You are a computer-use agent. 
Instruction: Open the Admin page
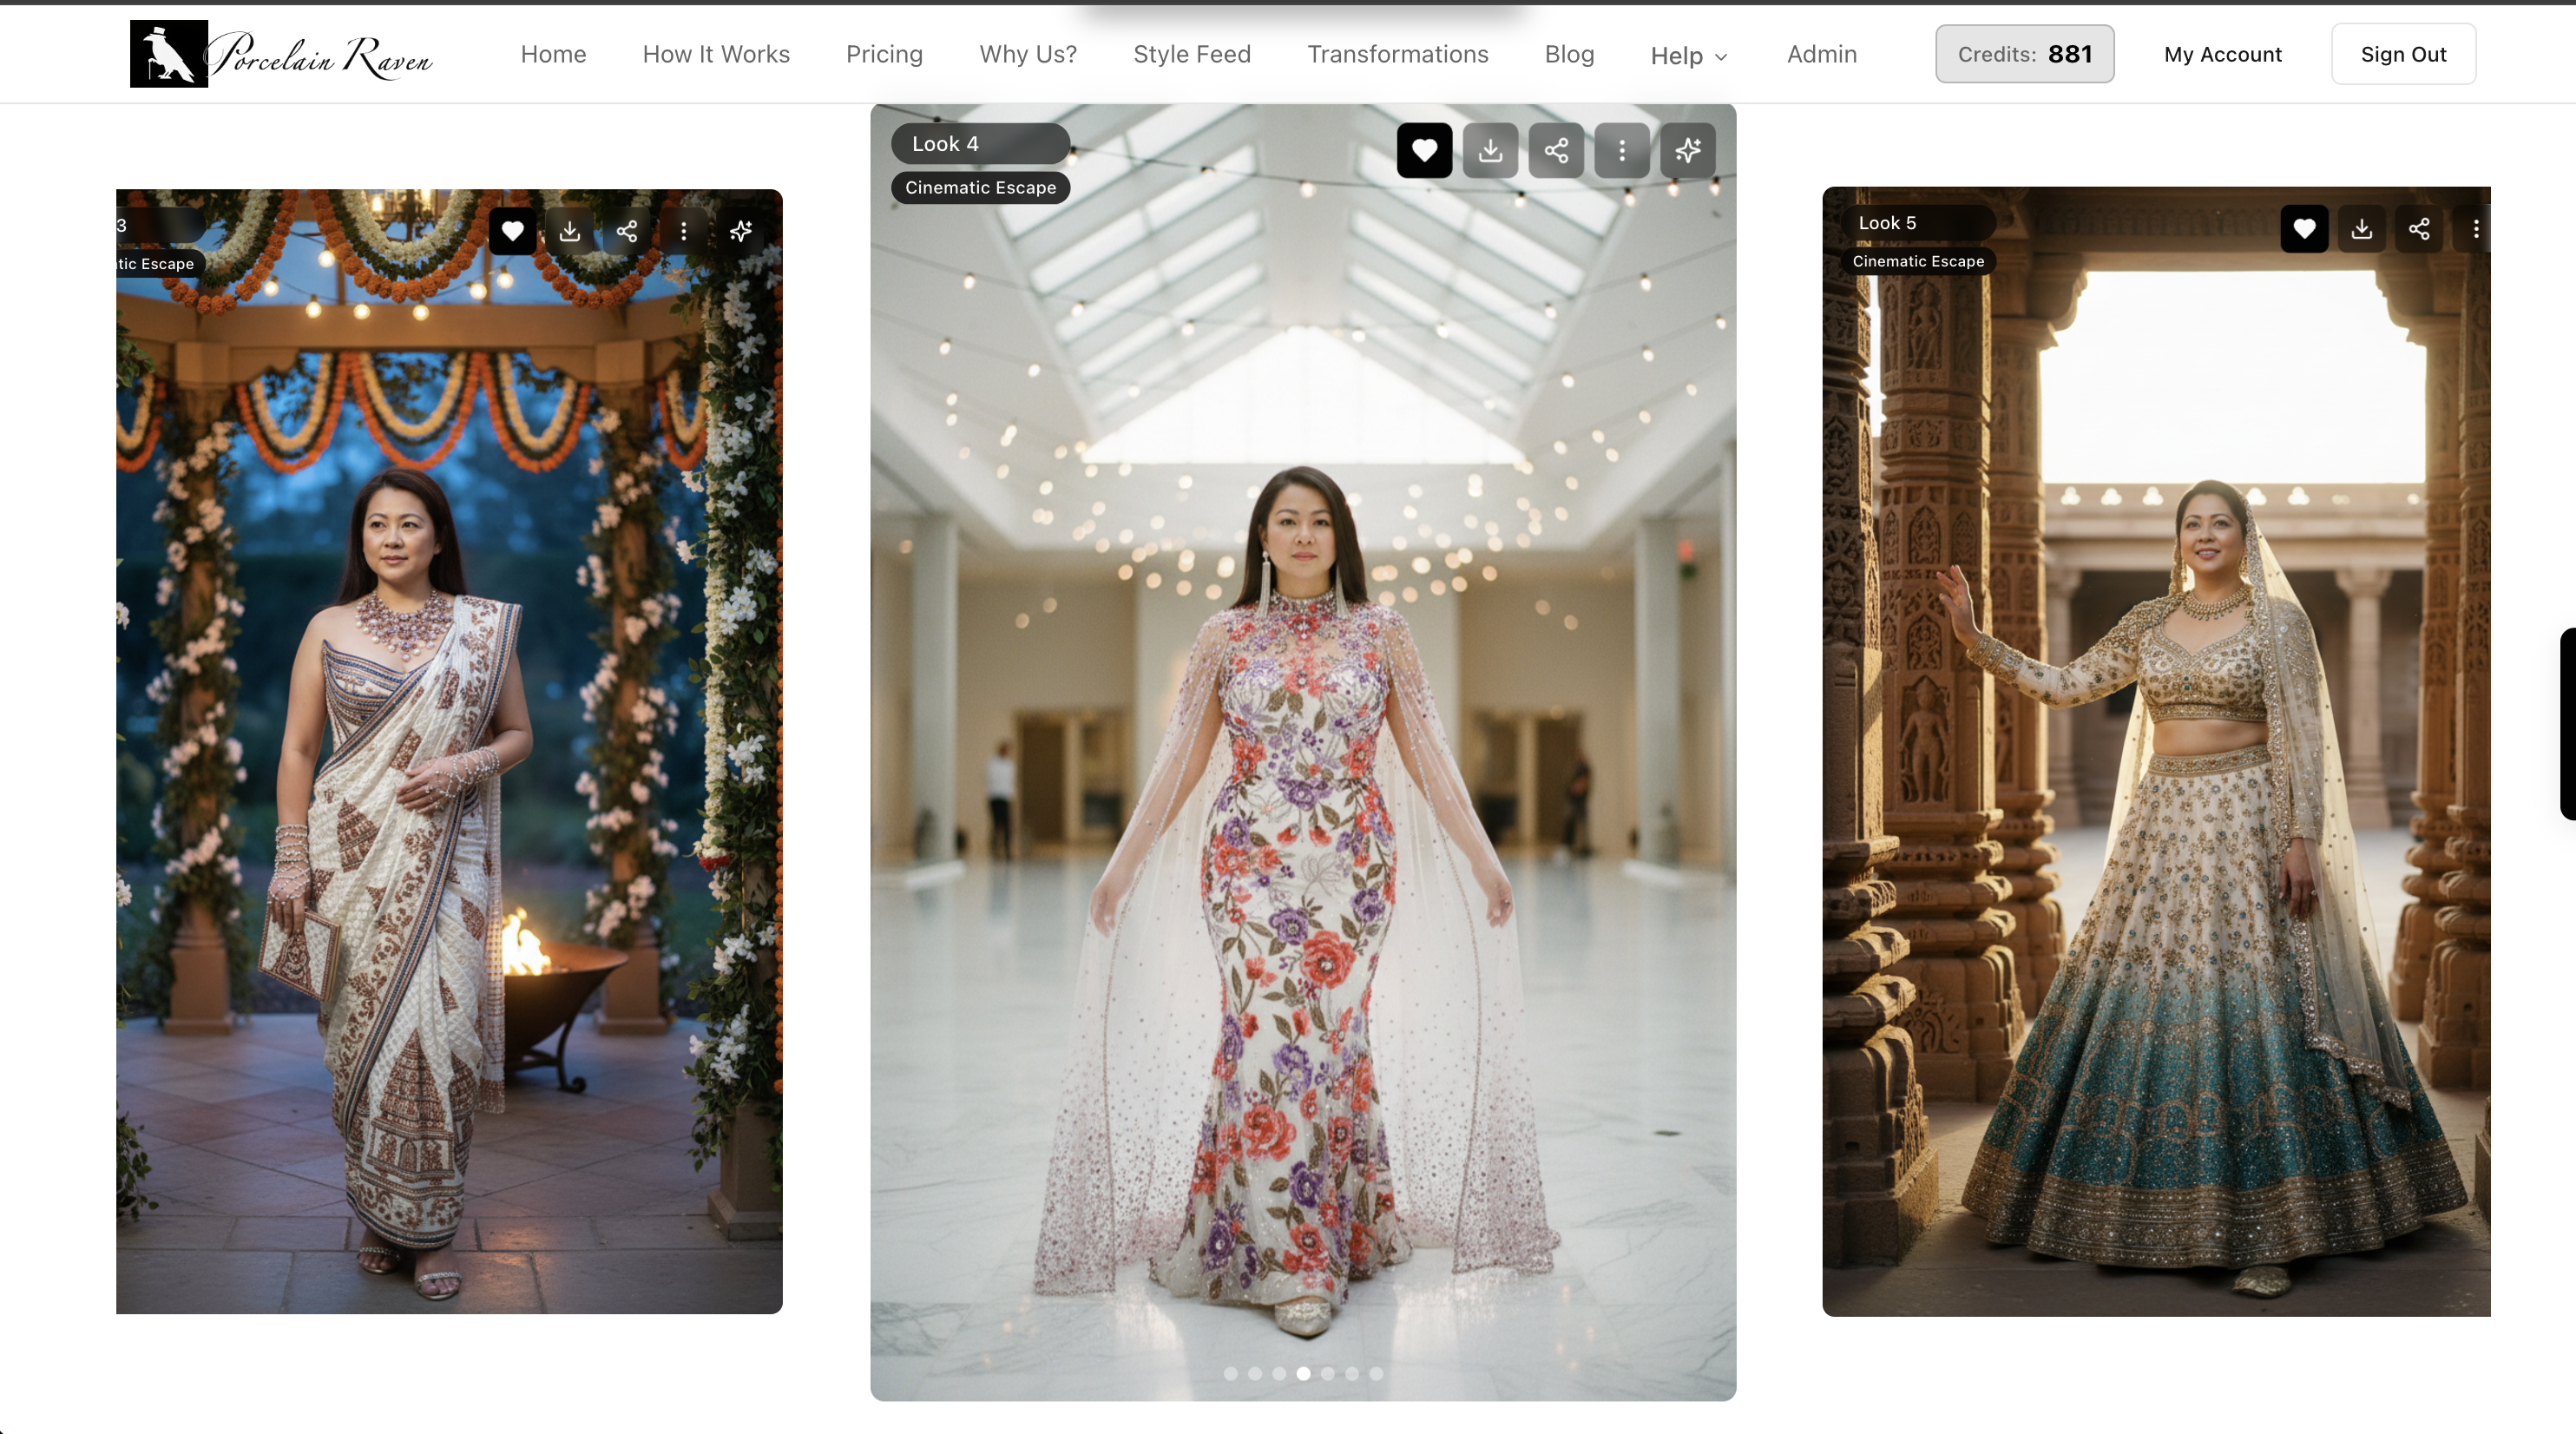click(1821, 54)
